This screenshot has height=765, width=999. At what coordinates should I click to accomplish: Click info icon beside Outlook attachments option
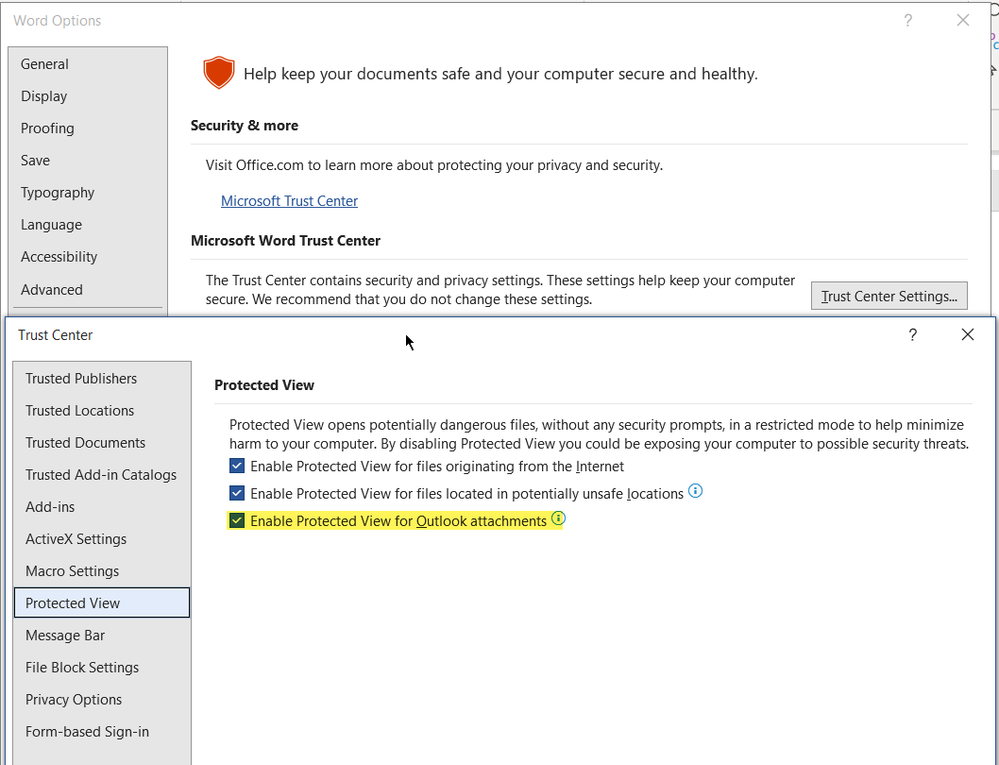coord(558,518)
